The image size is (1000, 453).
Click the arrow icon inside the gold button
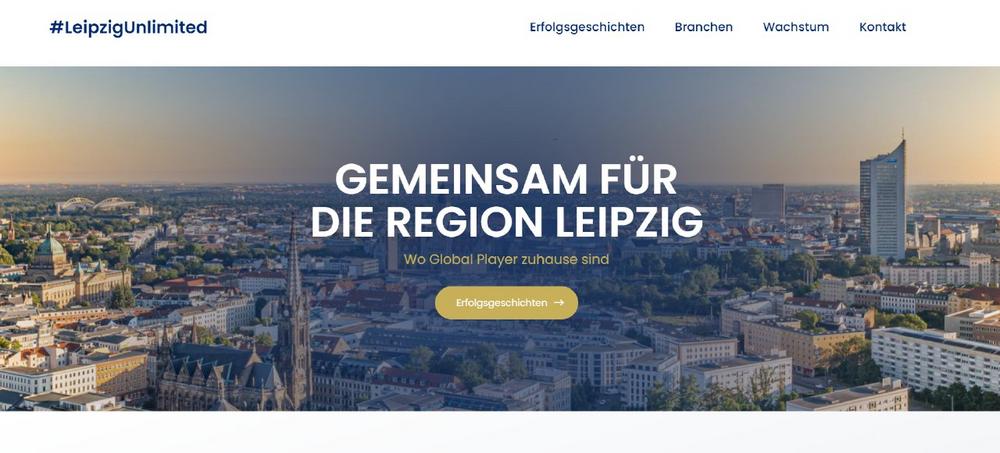(x=559, y=302)
